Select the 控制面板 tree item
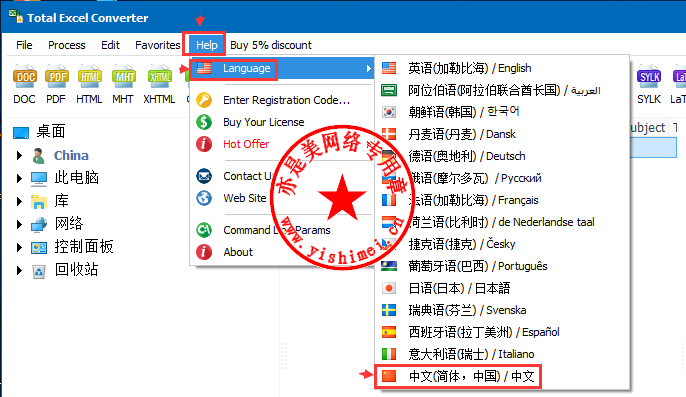 [84, 246]
